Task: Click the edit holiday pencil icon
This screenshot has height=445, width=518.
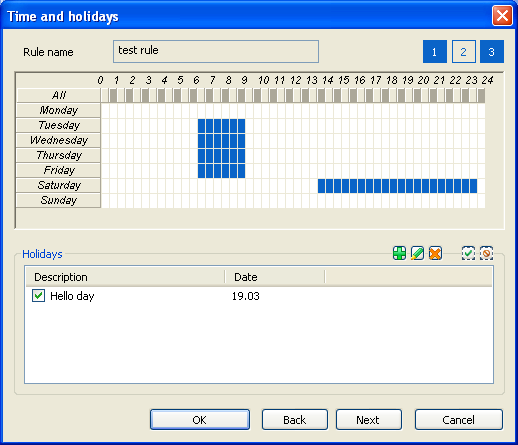Action: point(417,253)
